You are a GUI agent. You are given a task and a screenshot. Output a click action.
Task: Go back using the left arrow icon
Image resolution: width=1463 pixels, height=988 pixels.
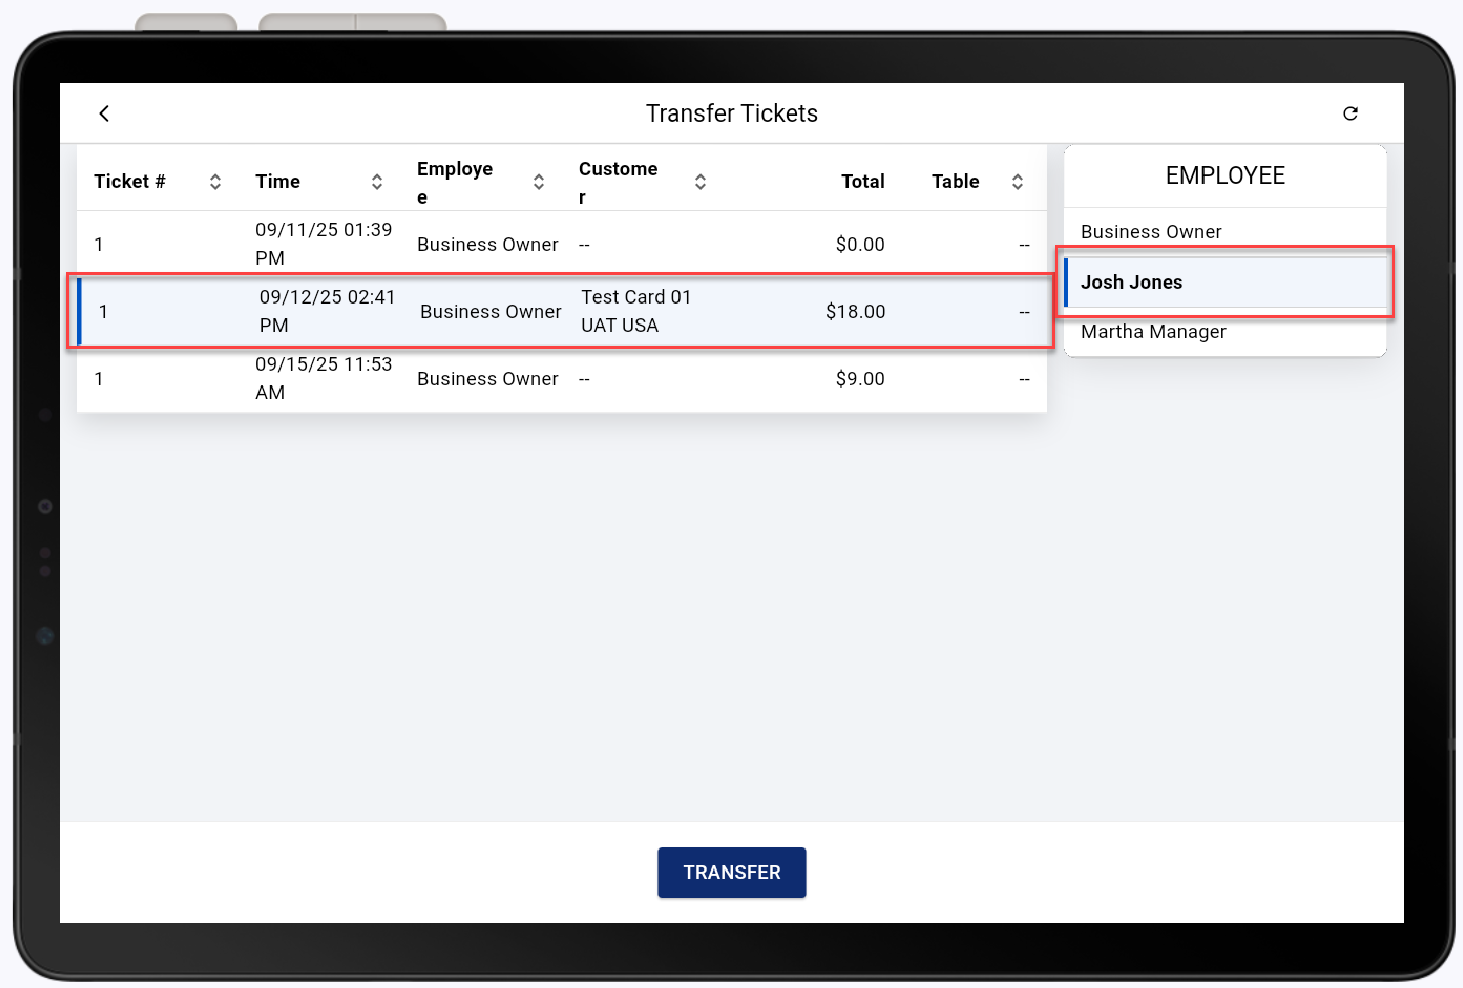[x=104, y=113]
